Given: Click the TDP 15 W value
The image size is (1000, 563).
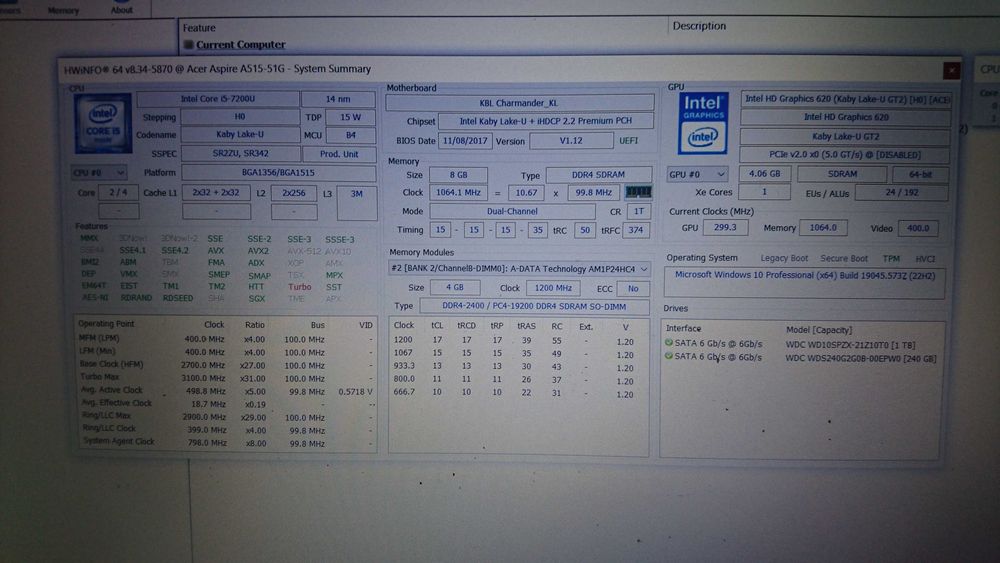Looking at the screenshot, I should point(350,117).
